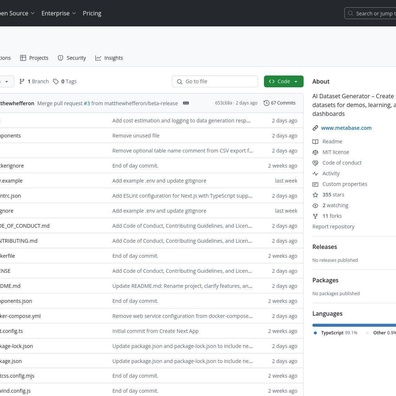Click the fork icon
The image size is (396, 396).
tap(315, 216)
